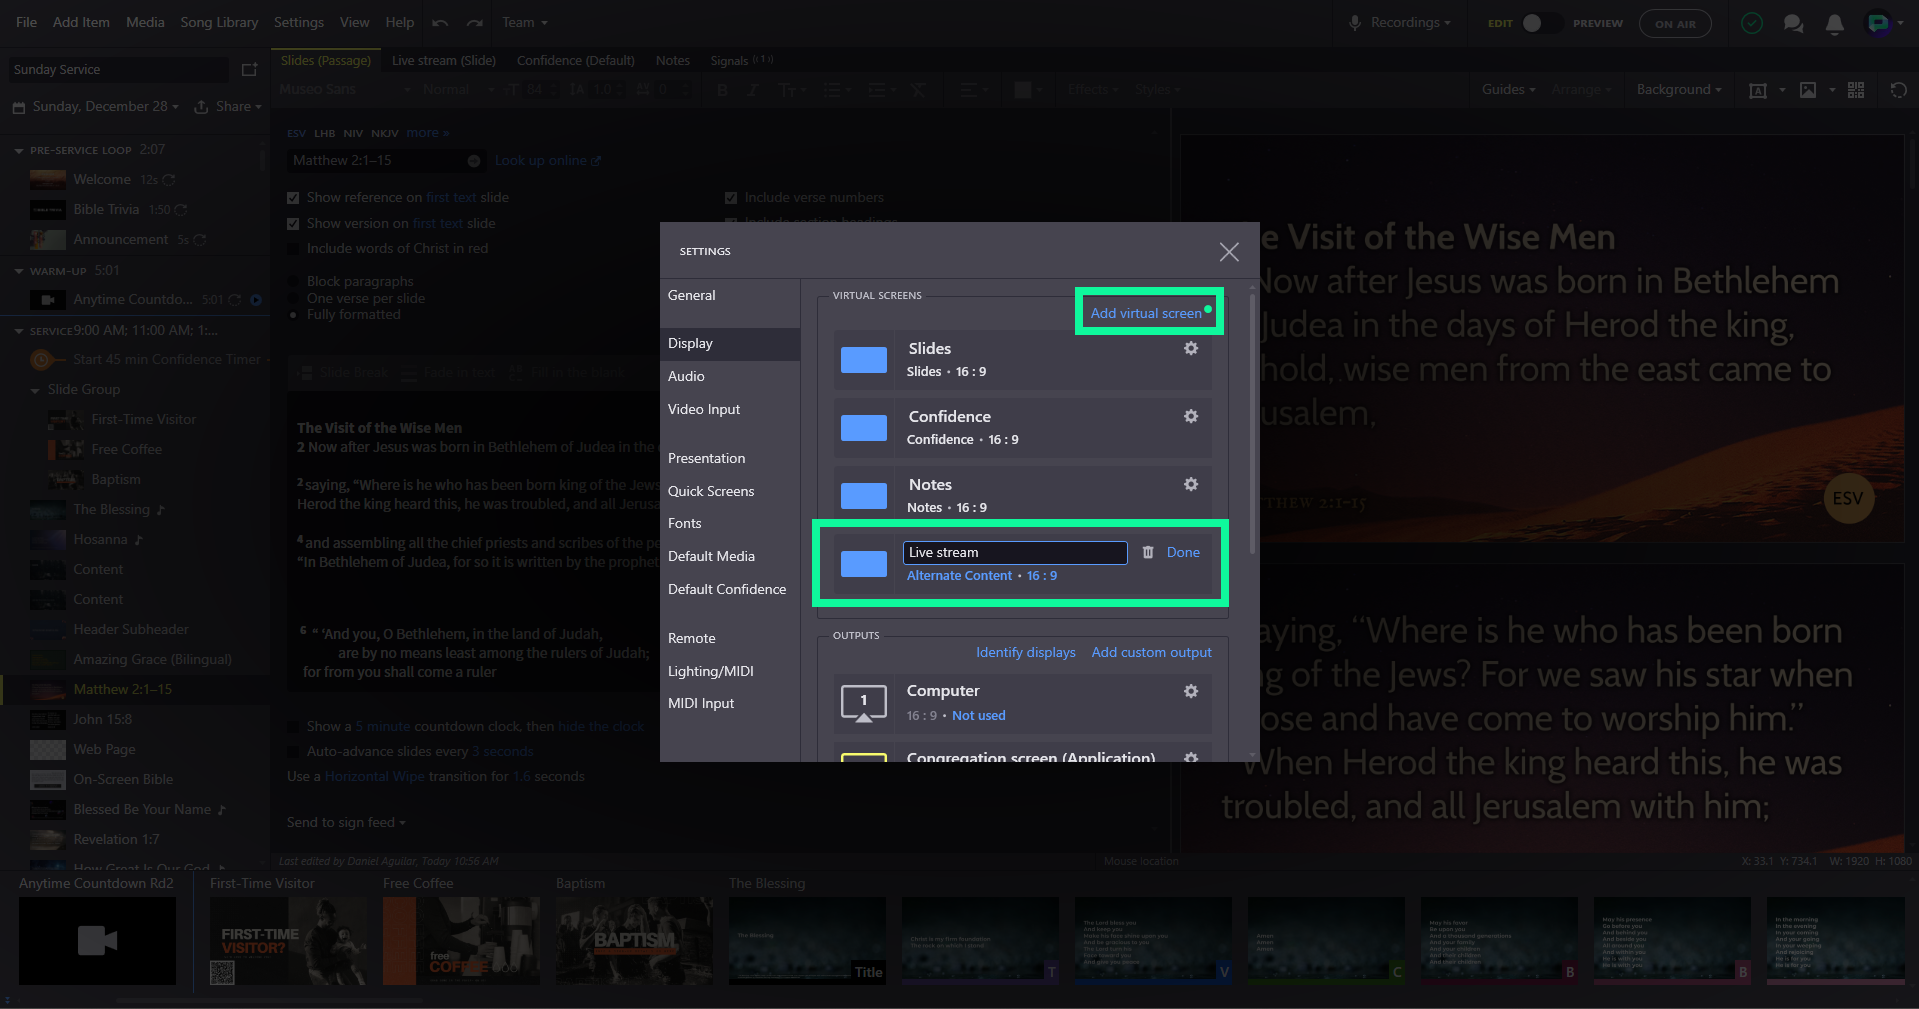Viewport: 1919px width, 1009px height.
Task: Click the green sync status checkmark icon
Action: tap(1752, 23)
